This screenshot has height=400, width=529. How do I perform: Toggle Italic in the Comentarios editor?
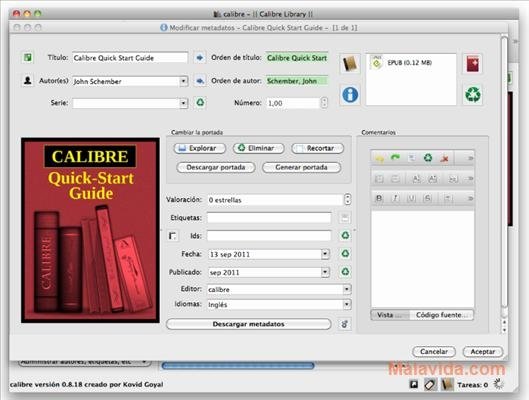tap(395, 198)
